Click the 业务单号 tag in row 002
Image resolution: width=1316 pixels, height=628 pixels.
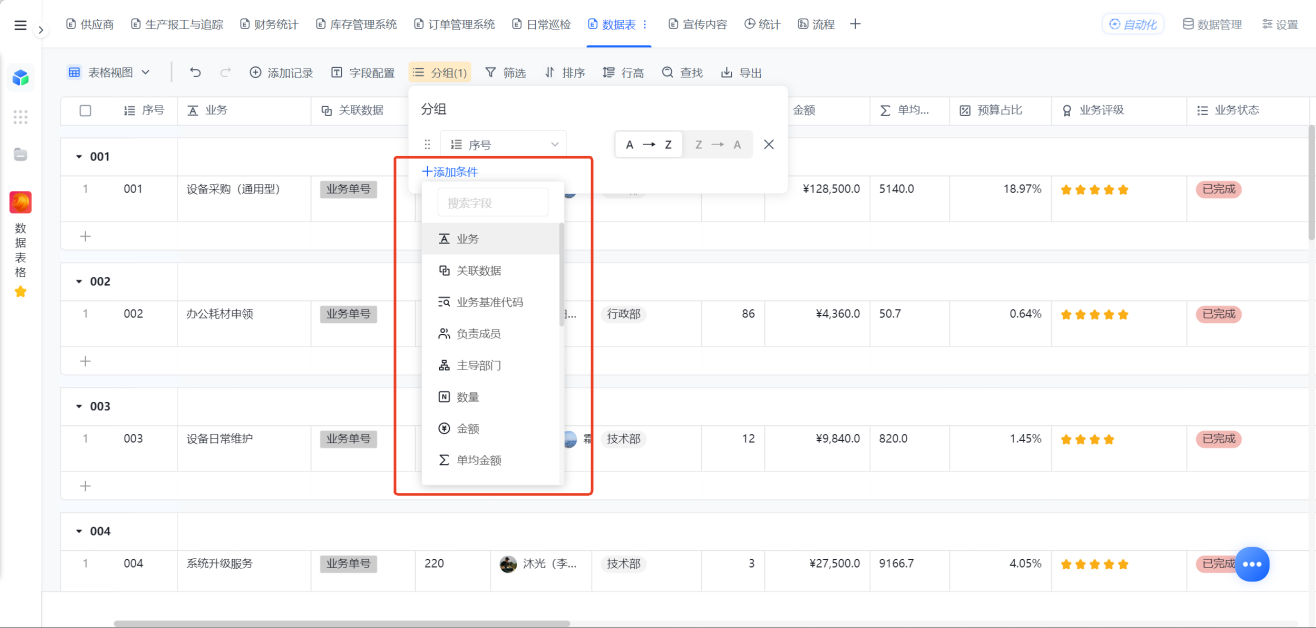click(348, 314)
